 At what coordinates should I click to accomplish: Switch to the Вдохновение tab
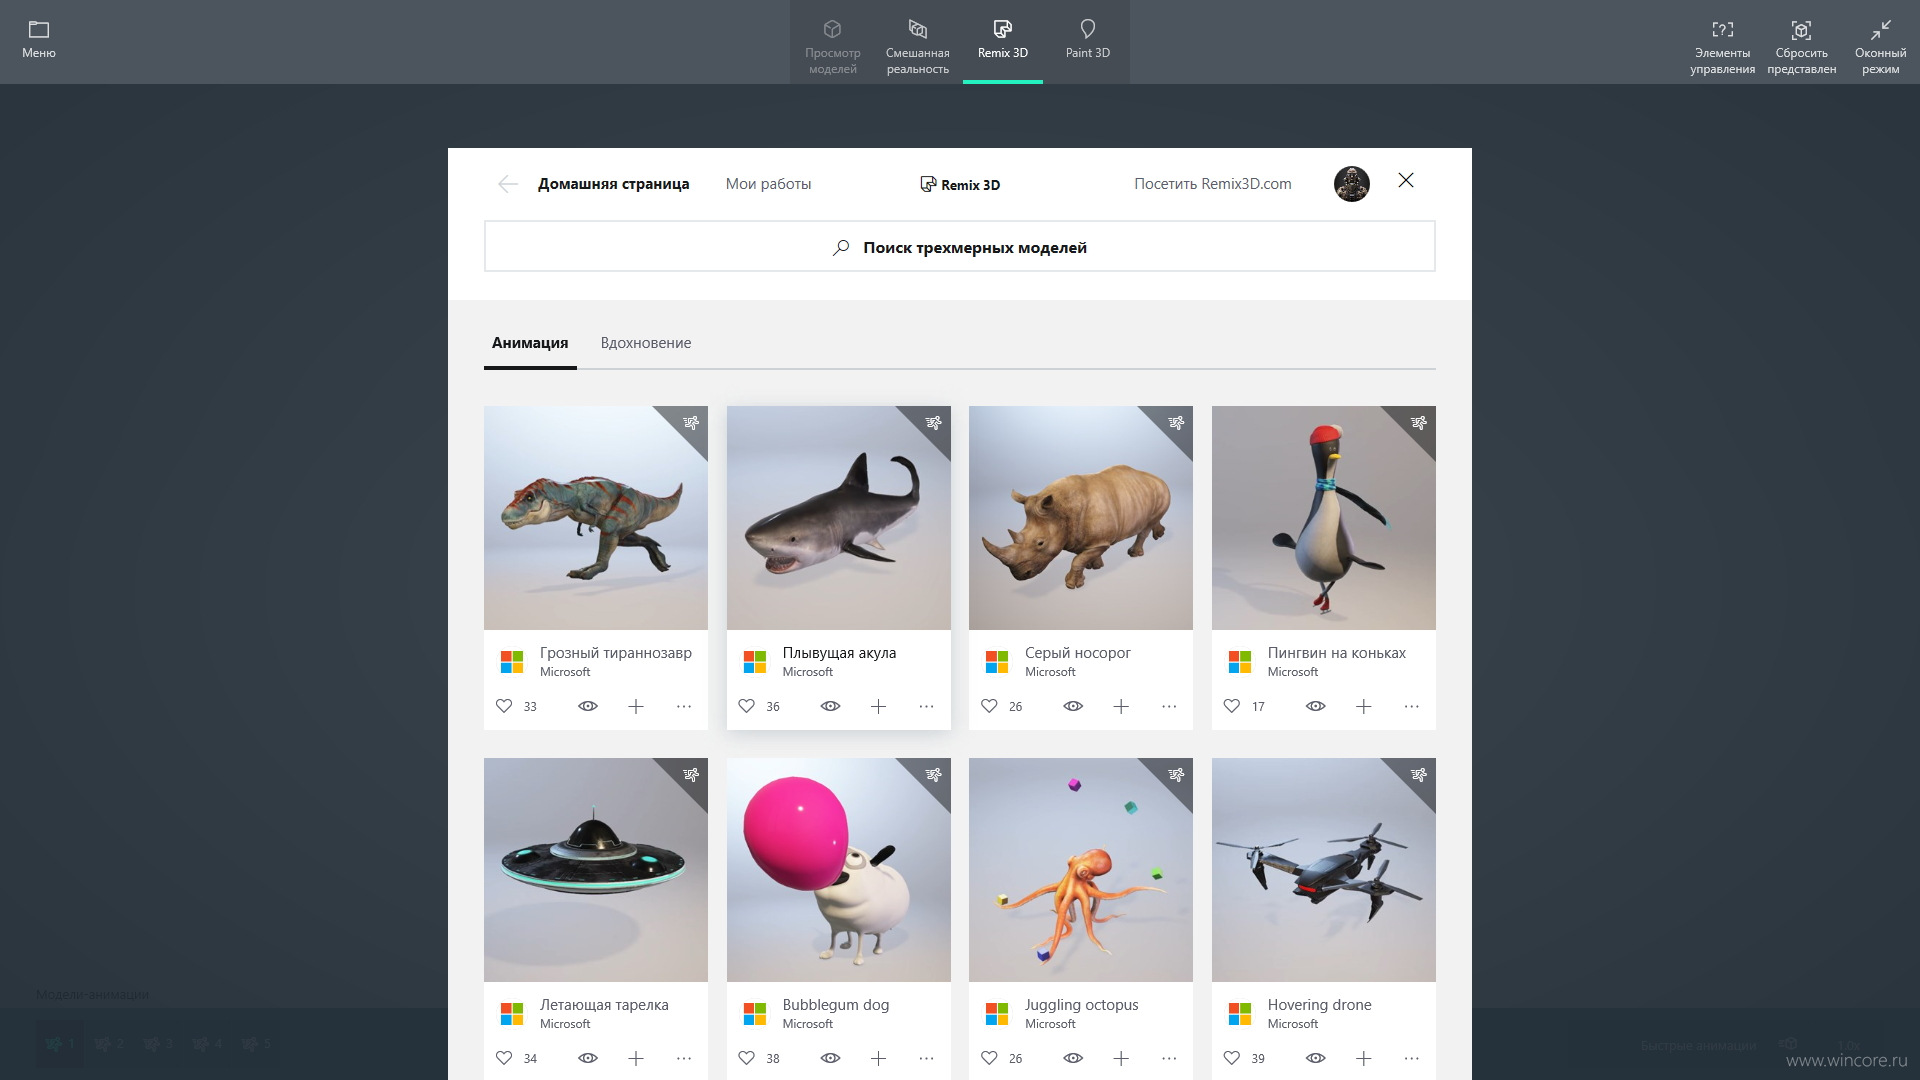(646, 343)
